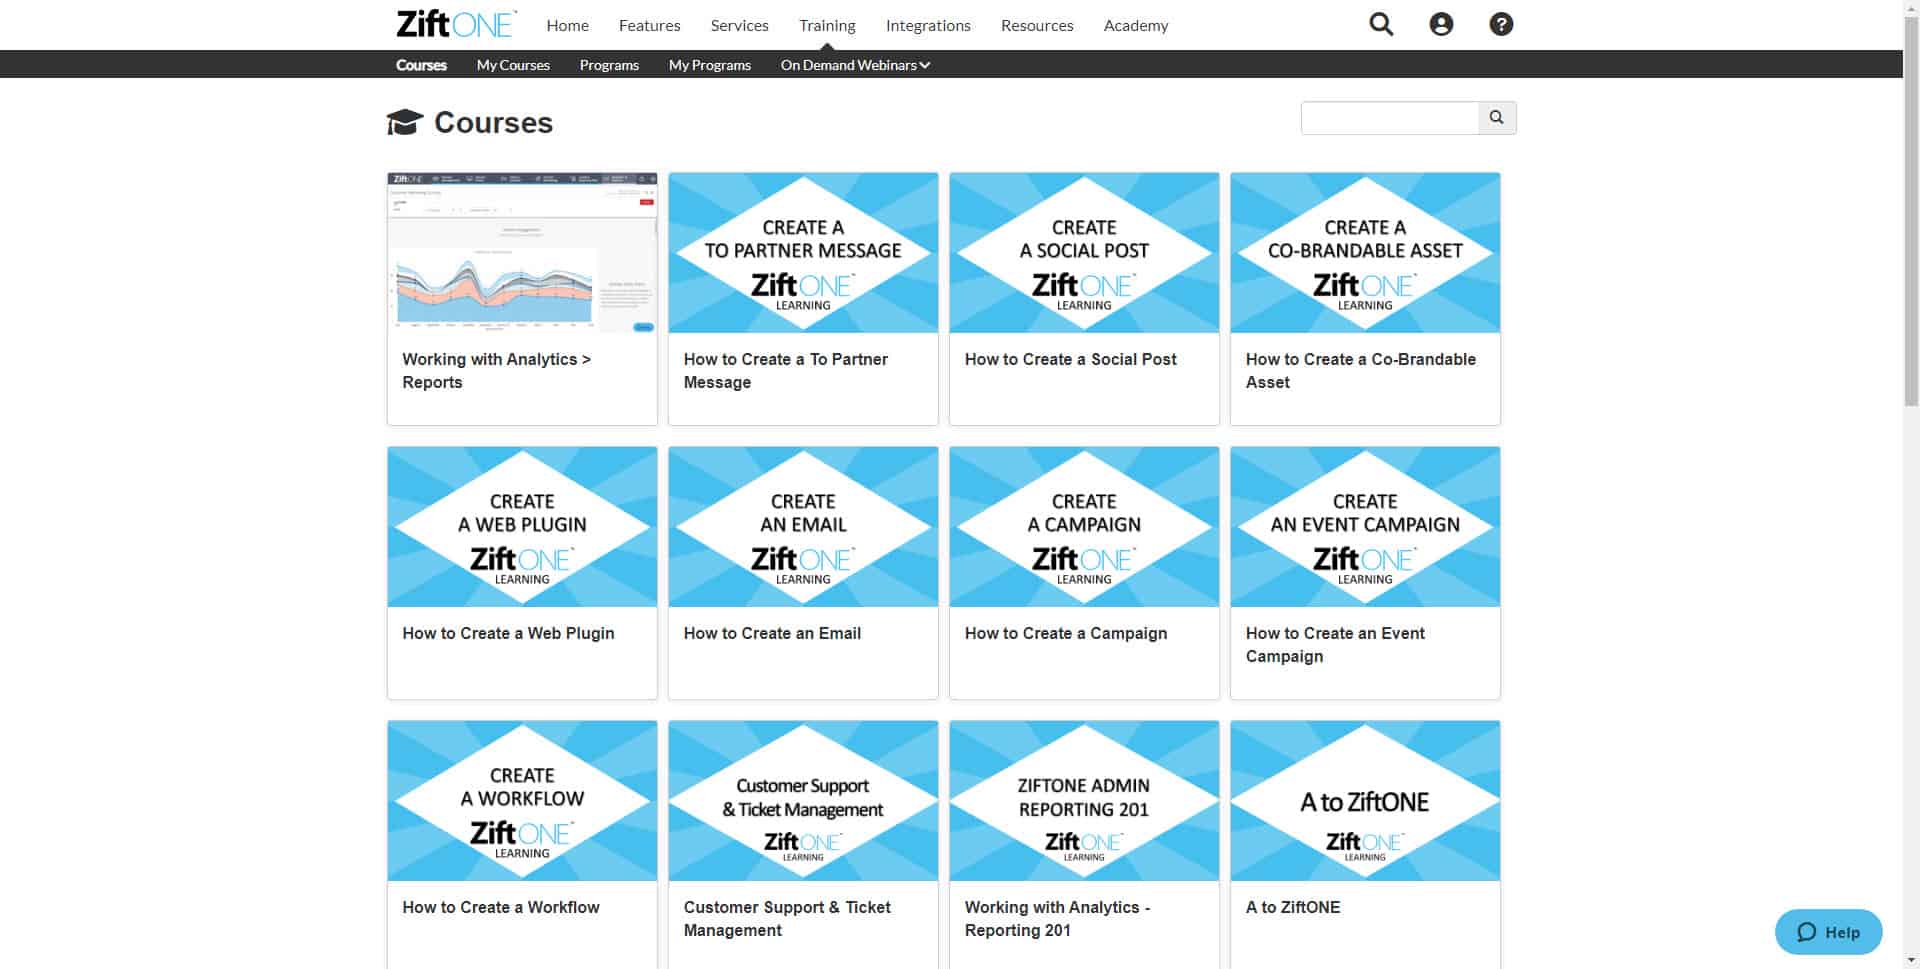Click the Create an Event Campaign thumbnail
This screenshot has width=1920, height=969.
[x=1365, y=527]
